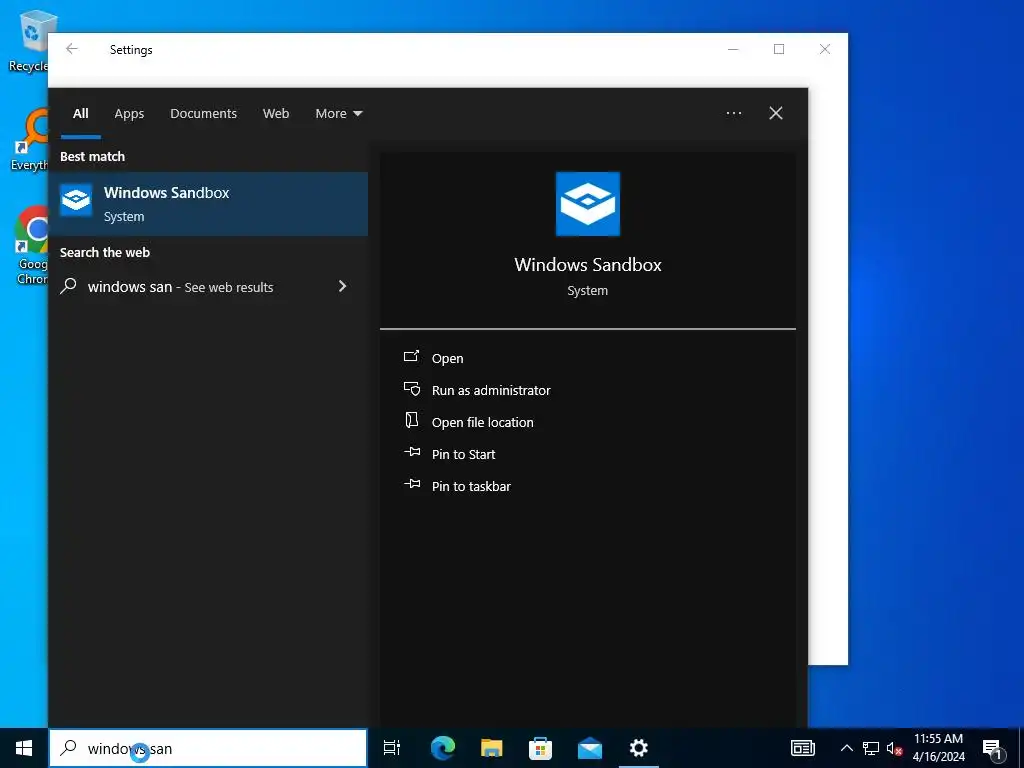Select the Google Chrome desktop shortcut
Image resolution: width=1024 pixels, height=768 pixels.
coord(31,246)
